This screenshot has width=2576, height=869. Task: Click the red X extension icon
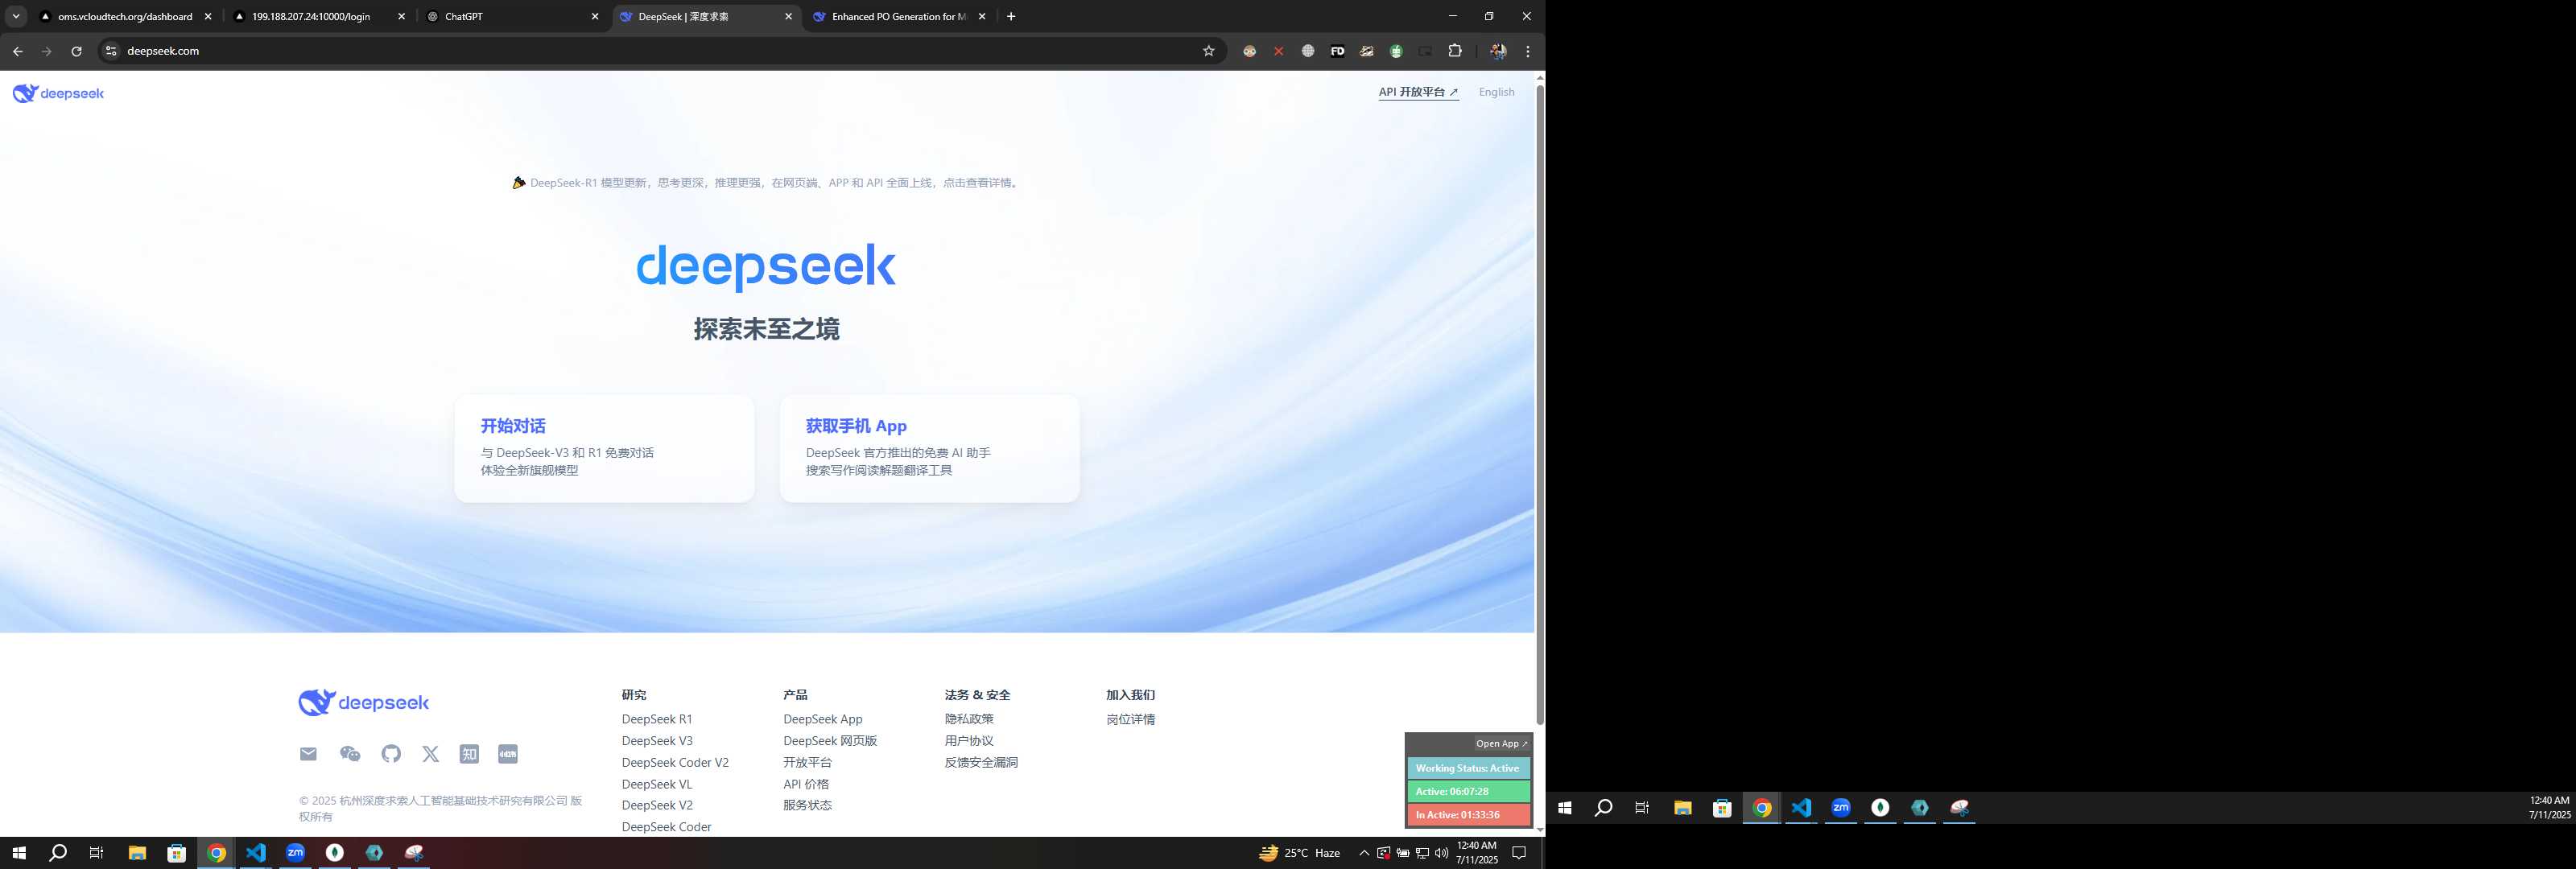click(x=1278, y=51)
